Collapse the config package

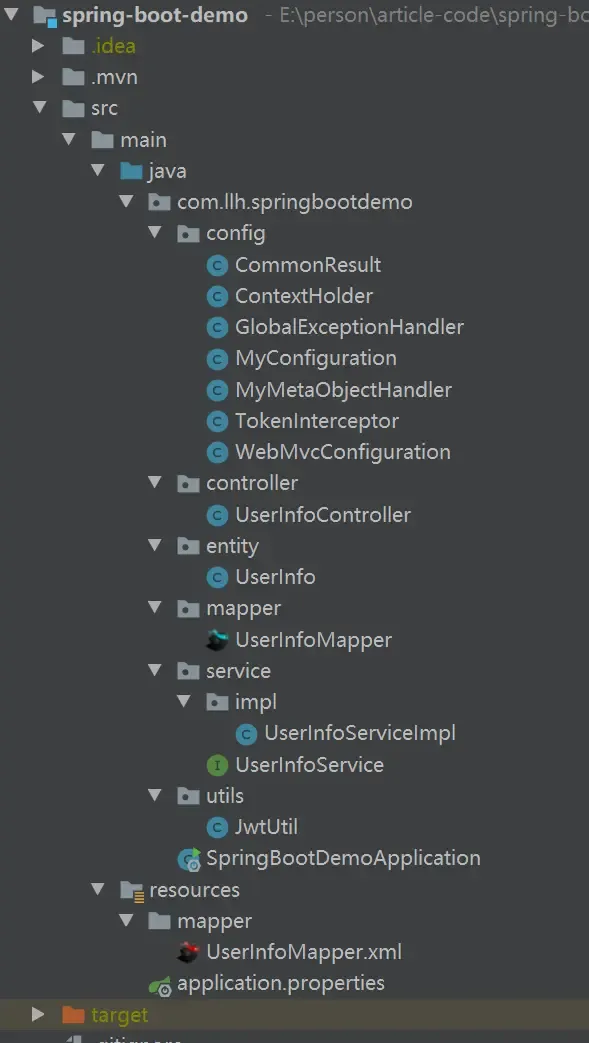click(155, 233)
